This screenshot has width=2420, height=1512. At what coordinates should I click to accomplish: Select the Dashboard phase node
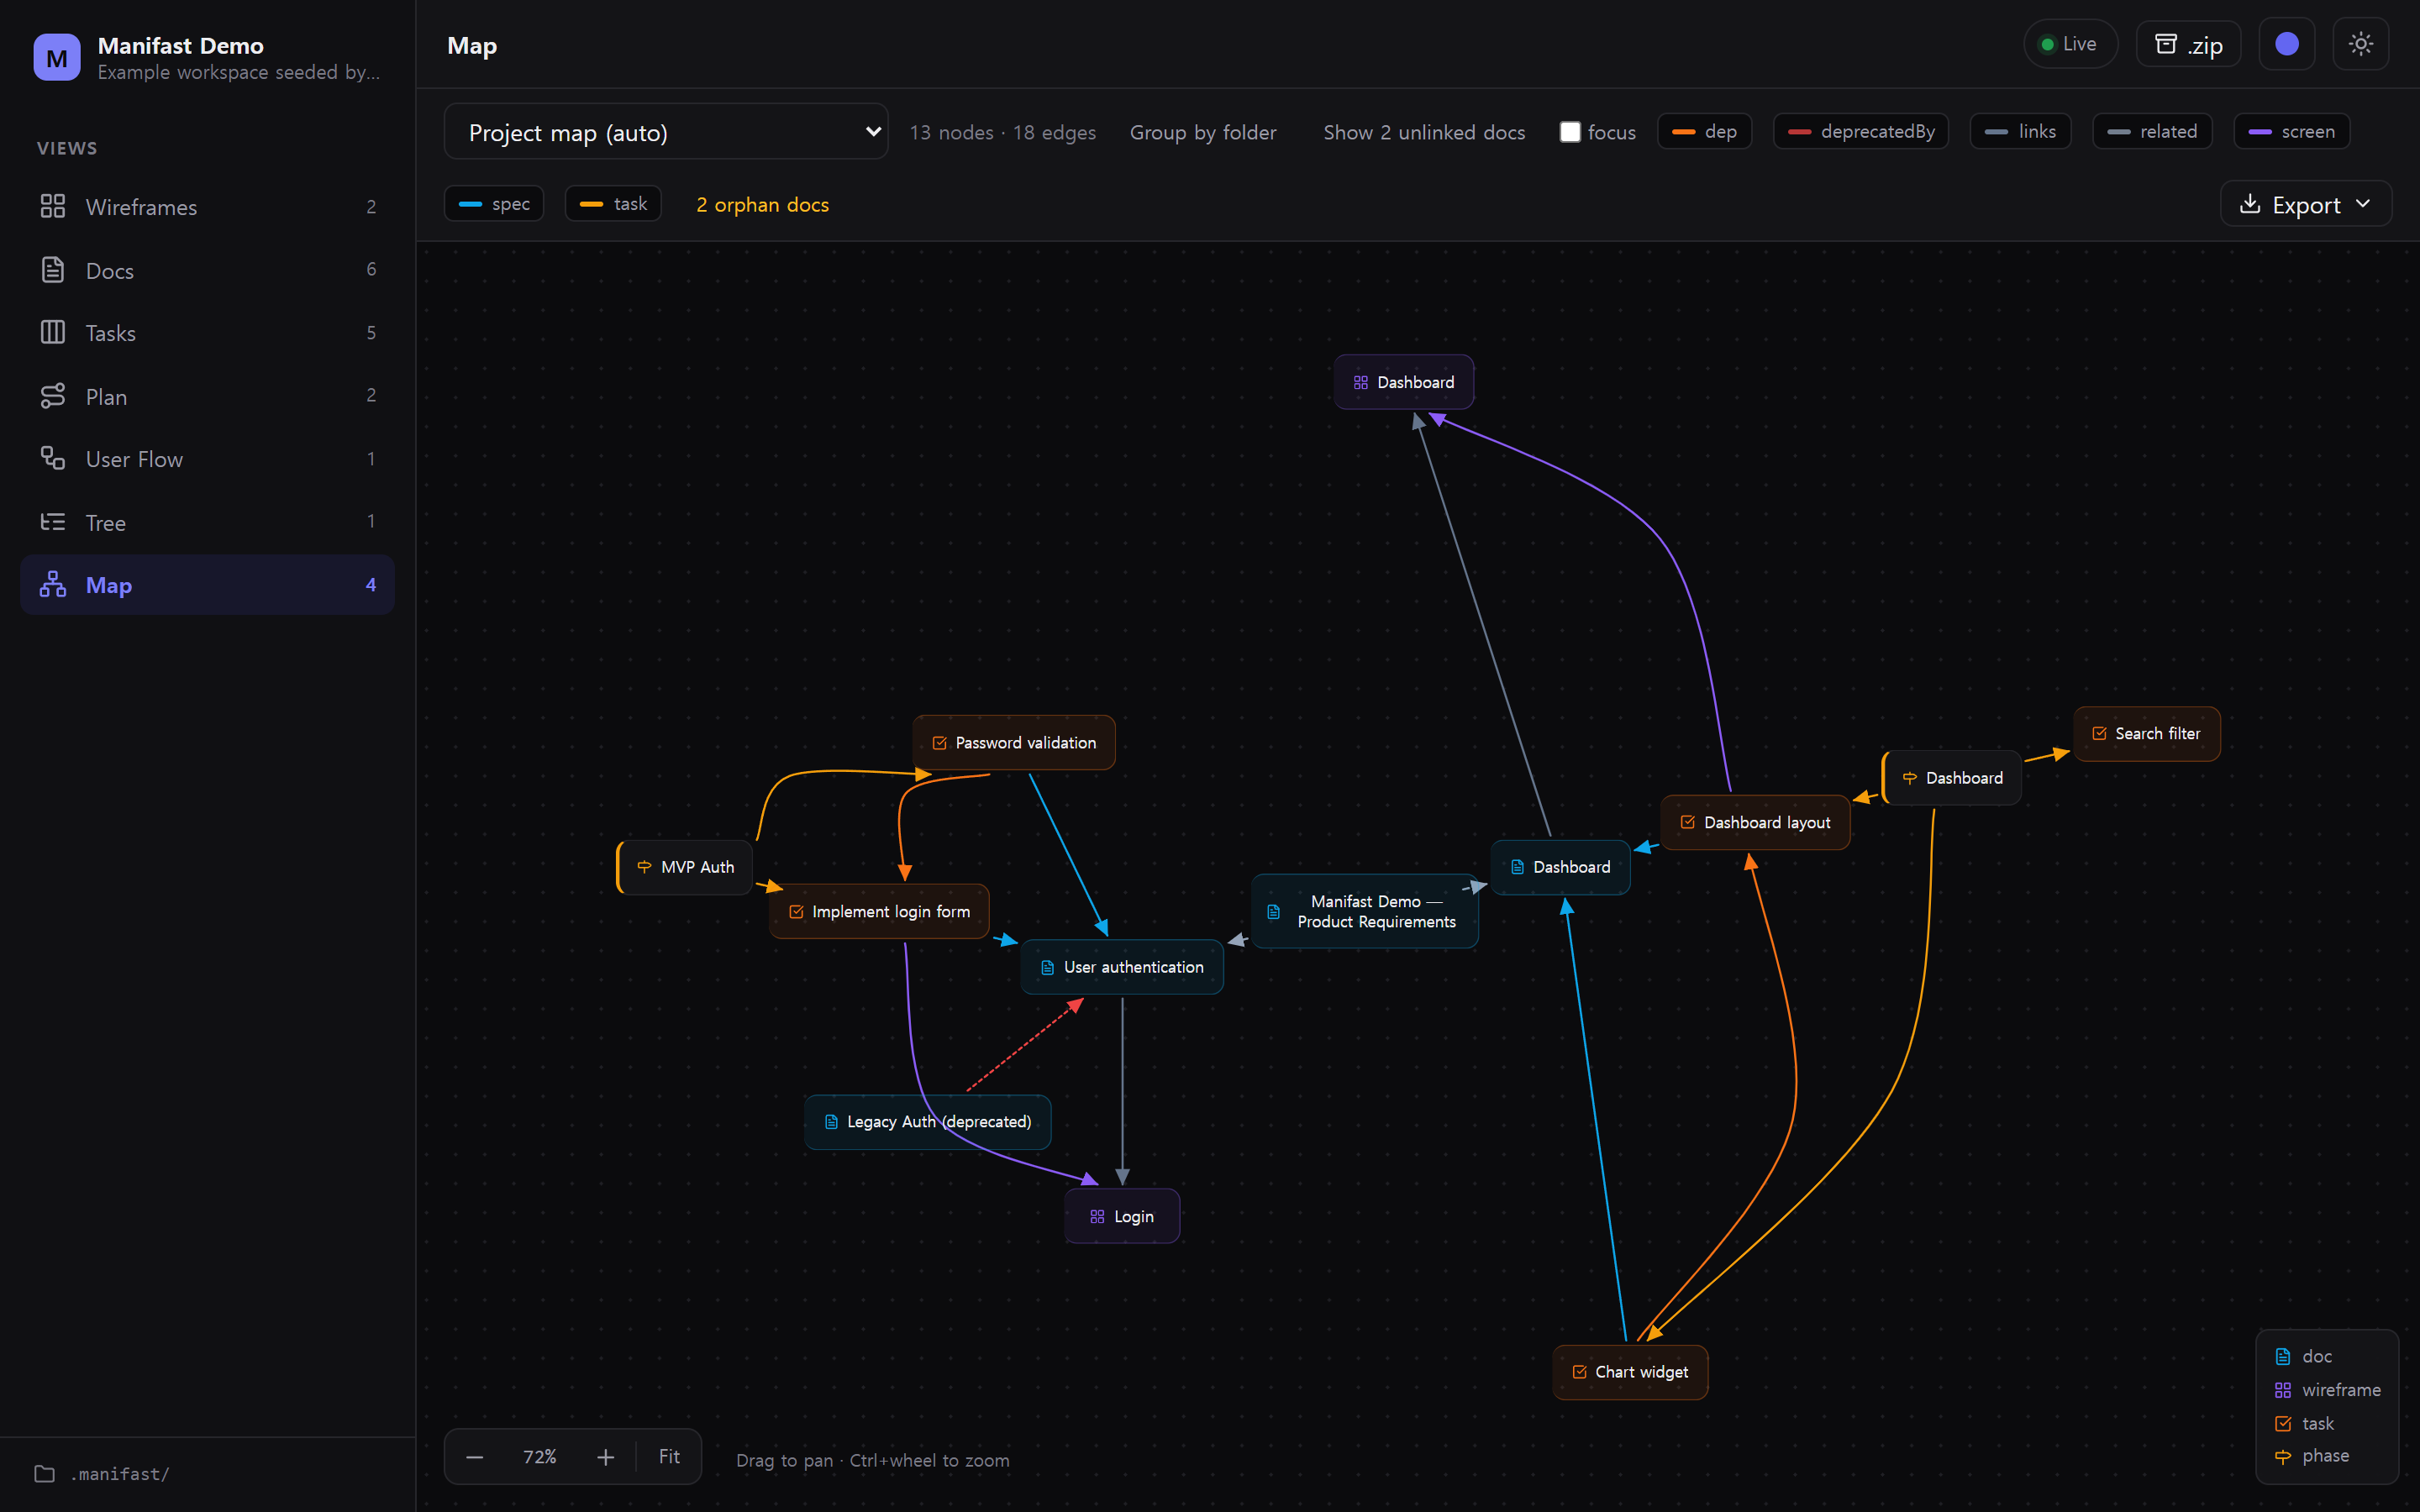1952,778
